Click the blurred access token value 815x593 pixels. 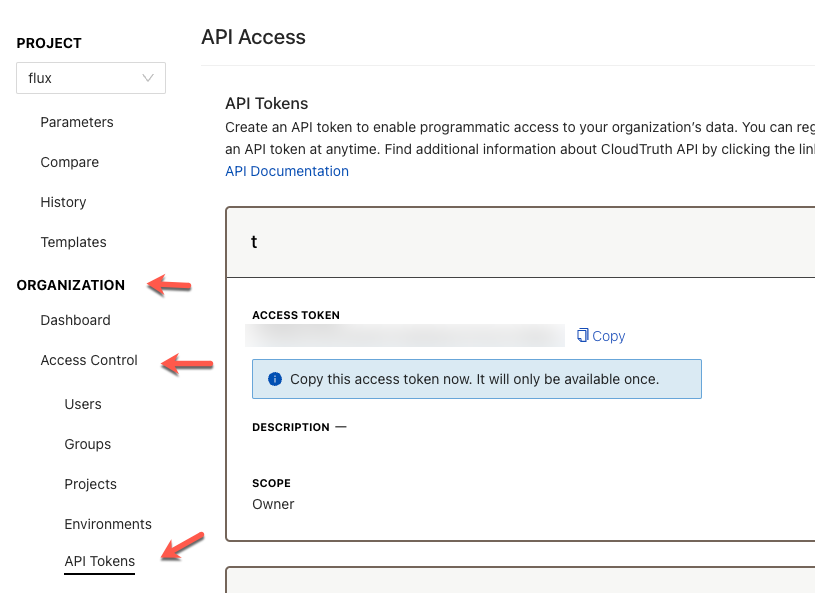[x=405, y=336]
